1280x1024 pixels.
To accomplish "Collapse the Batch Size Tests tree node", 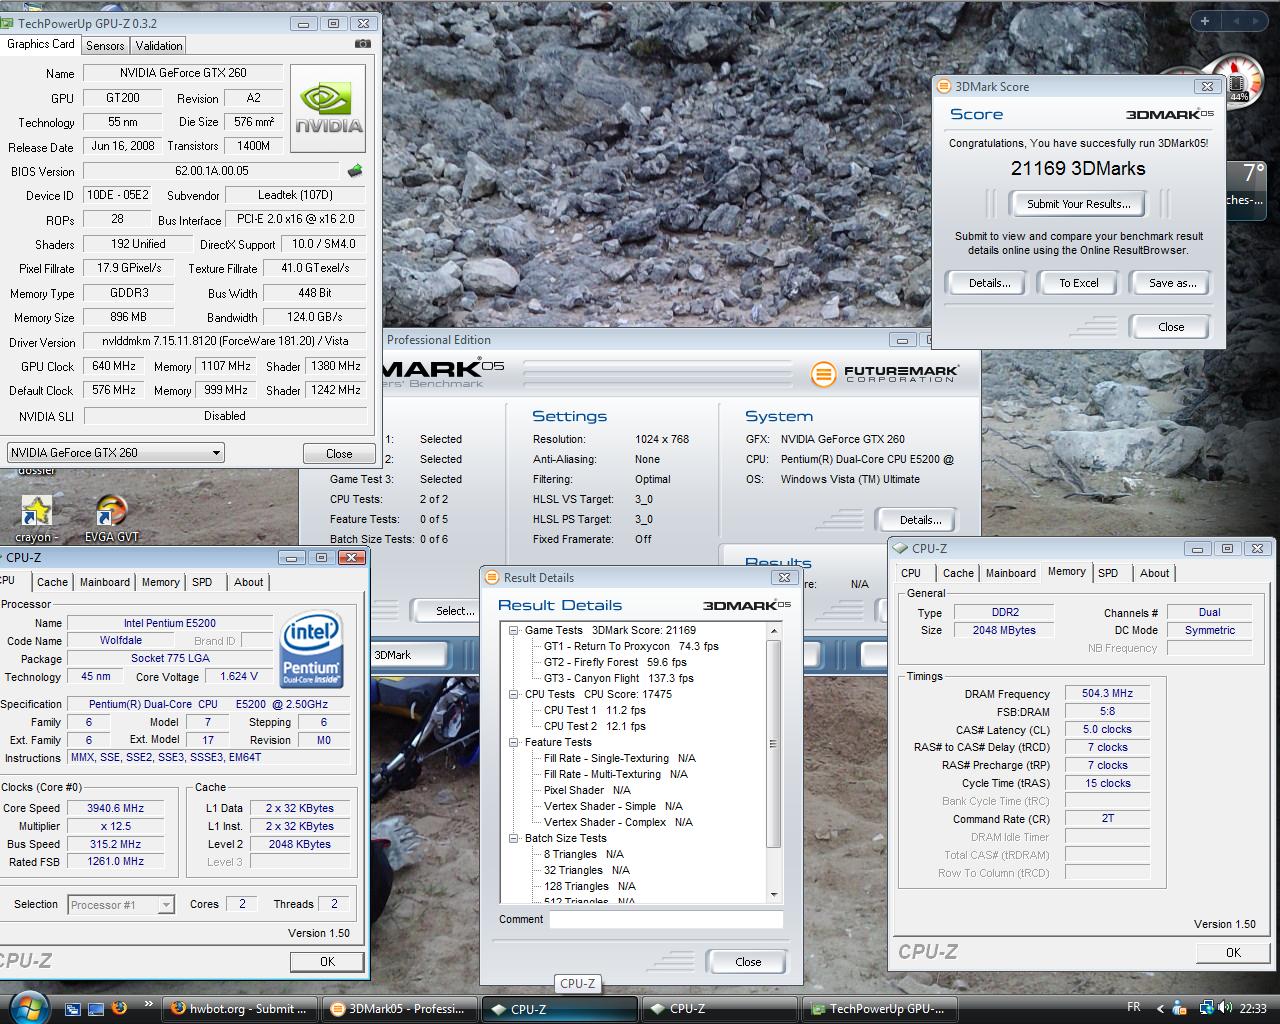I will point(514,838).
